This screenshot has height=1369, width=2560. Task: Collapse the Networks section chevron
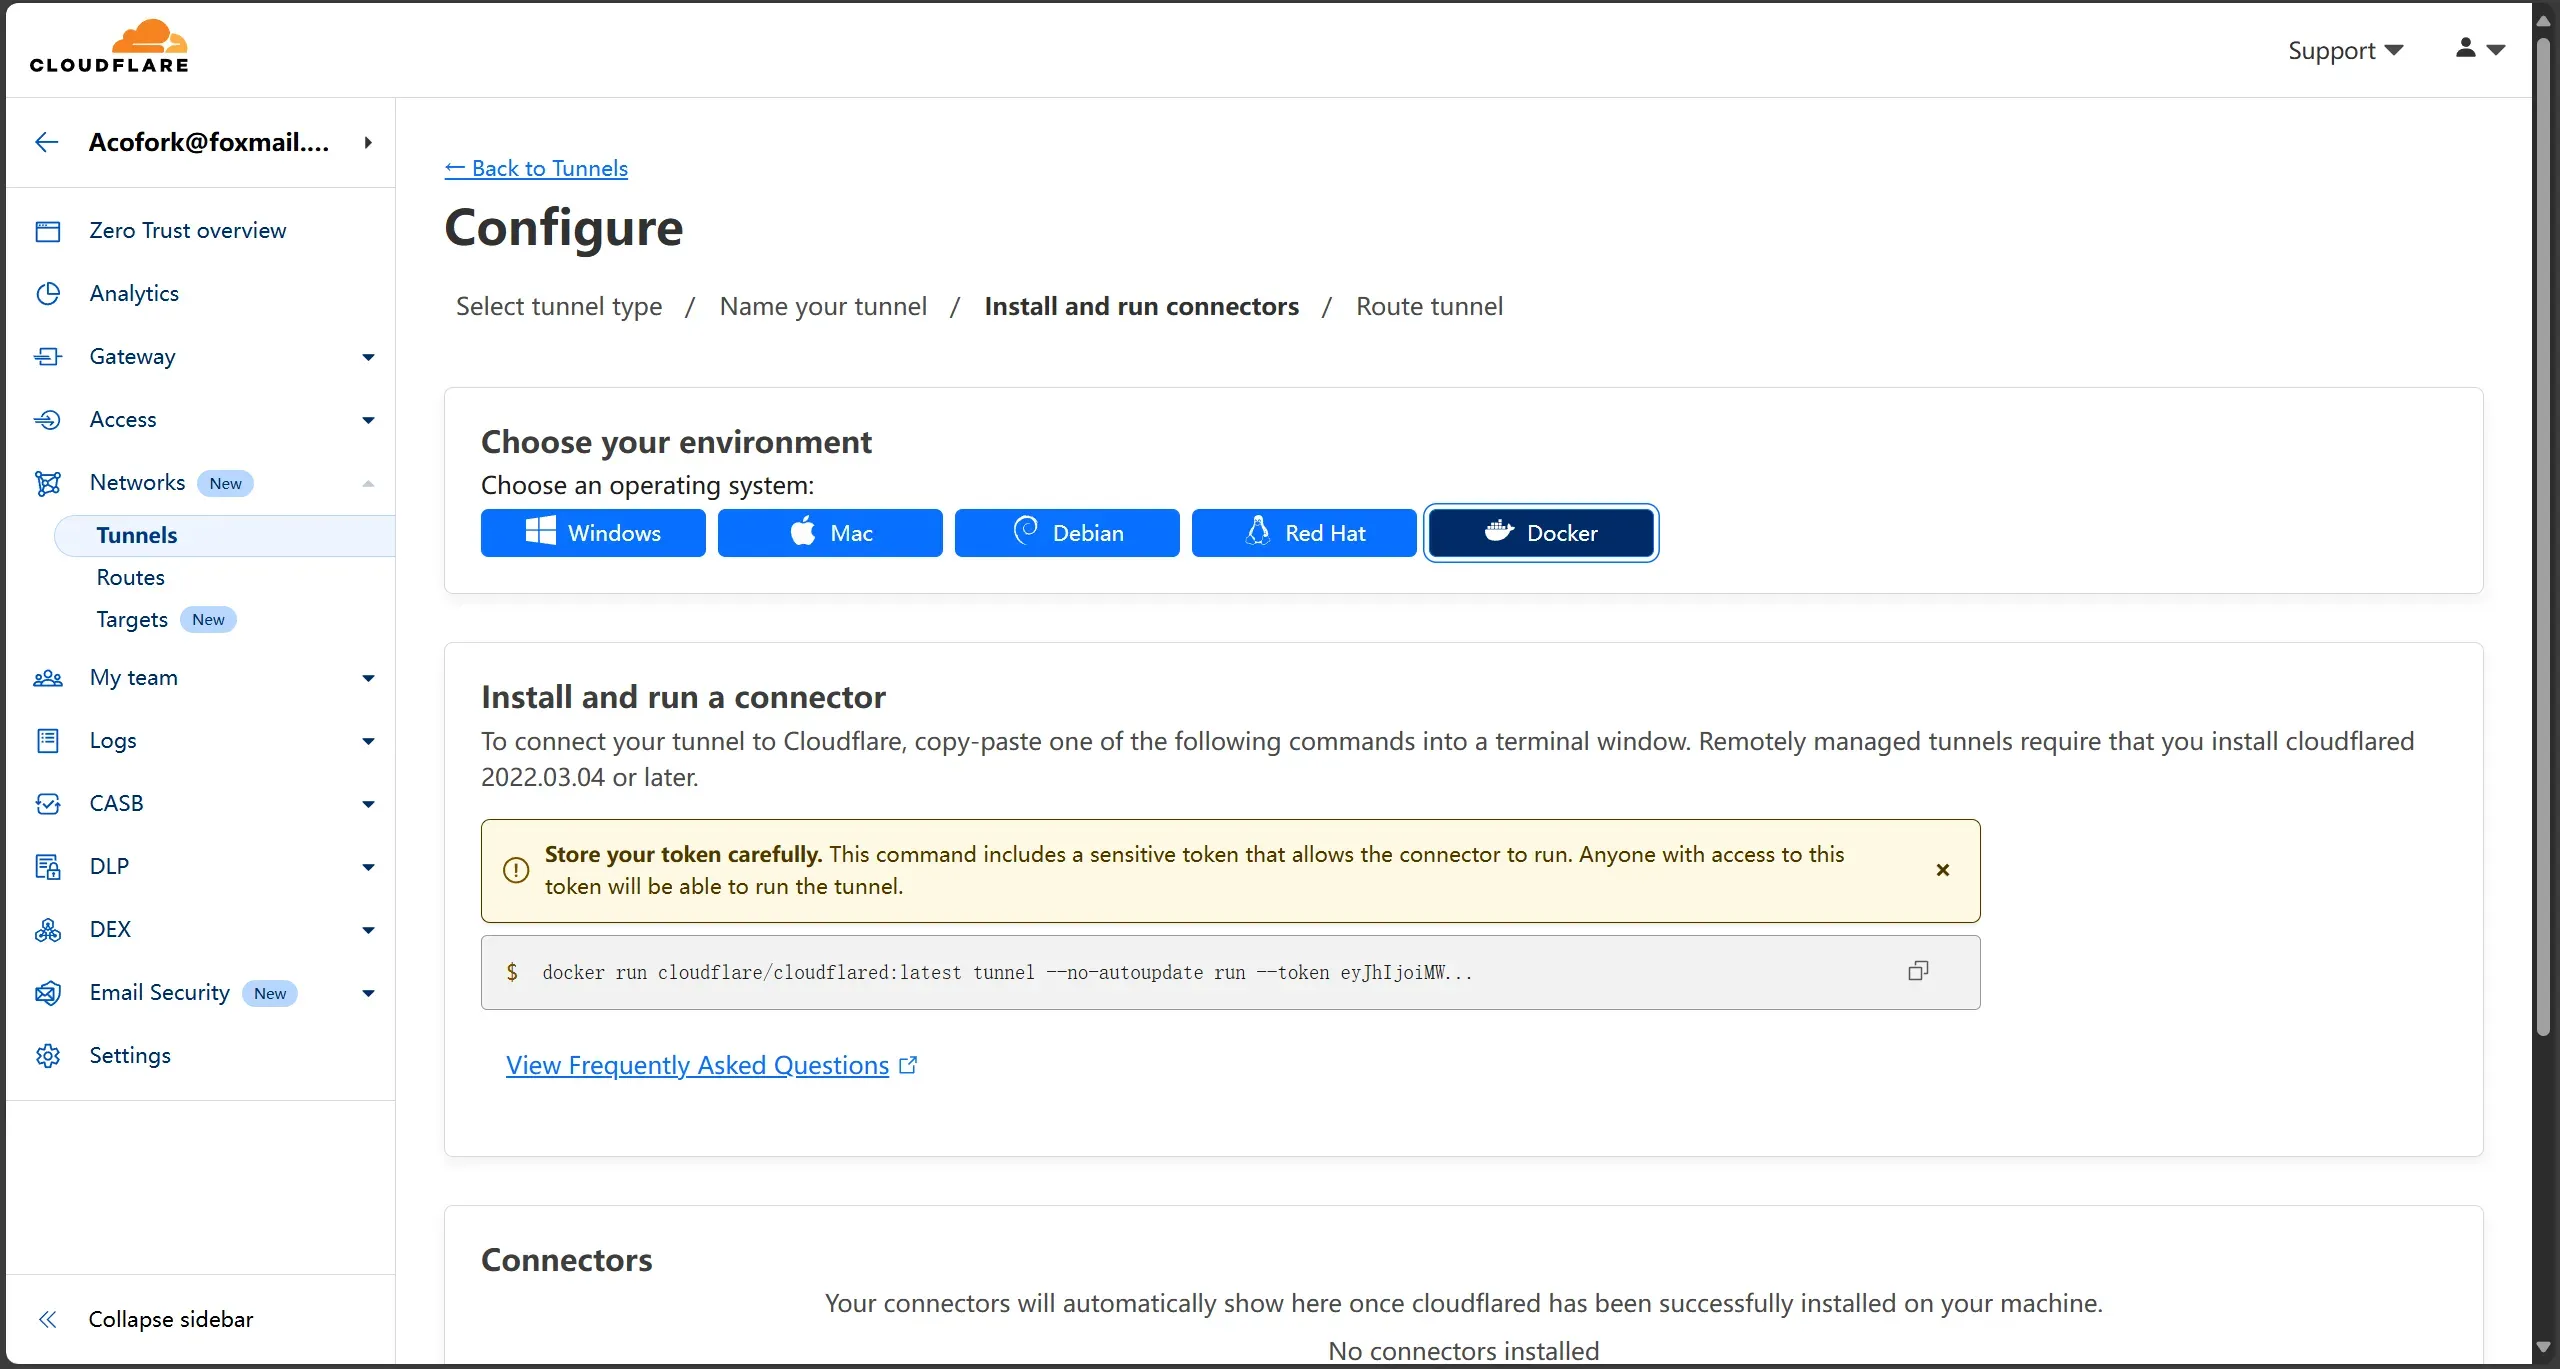pos(368,483)
